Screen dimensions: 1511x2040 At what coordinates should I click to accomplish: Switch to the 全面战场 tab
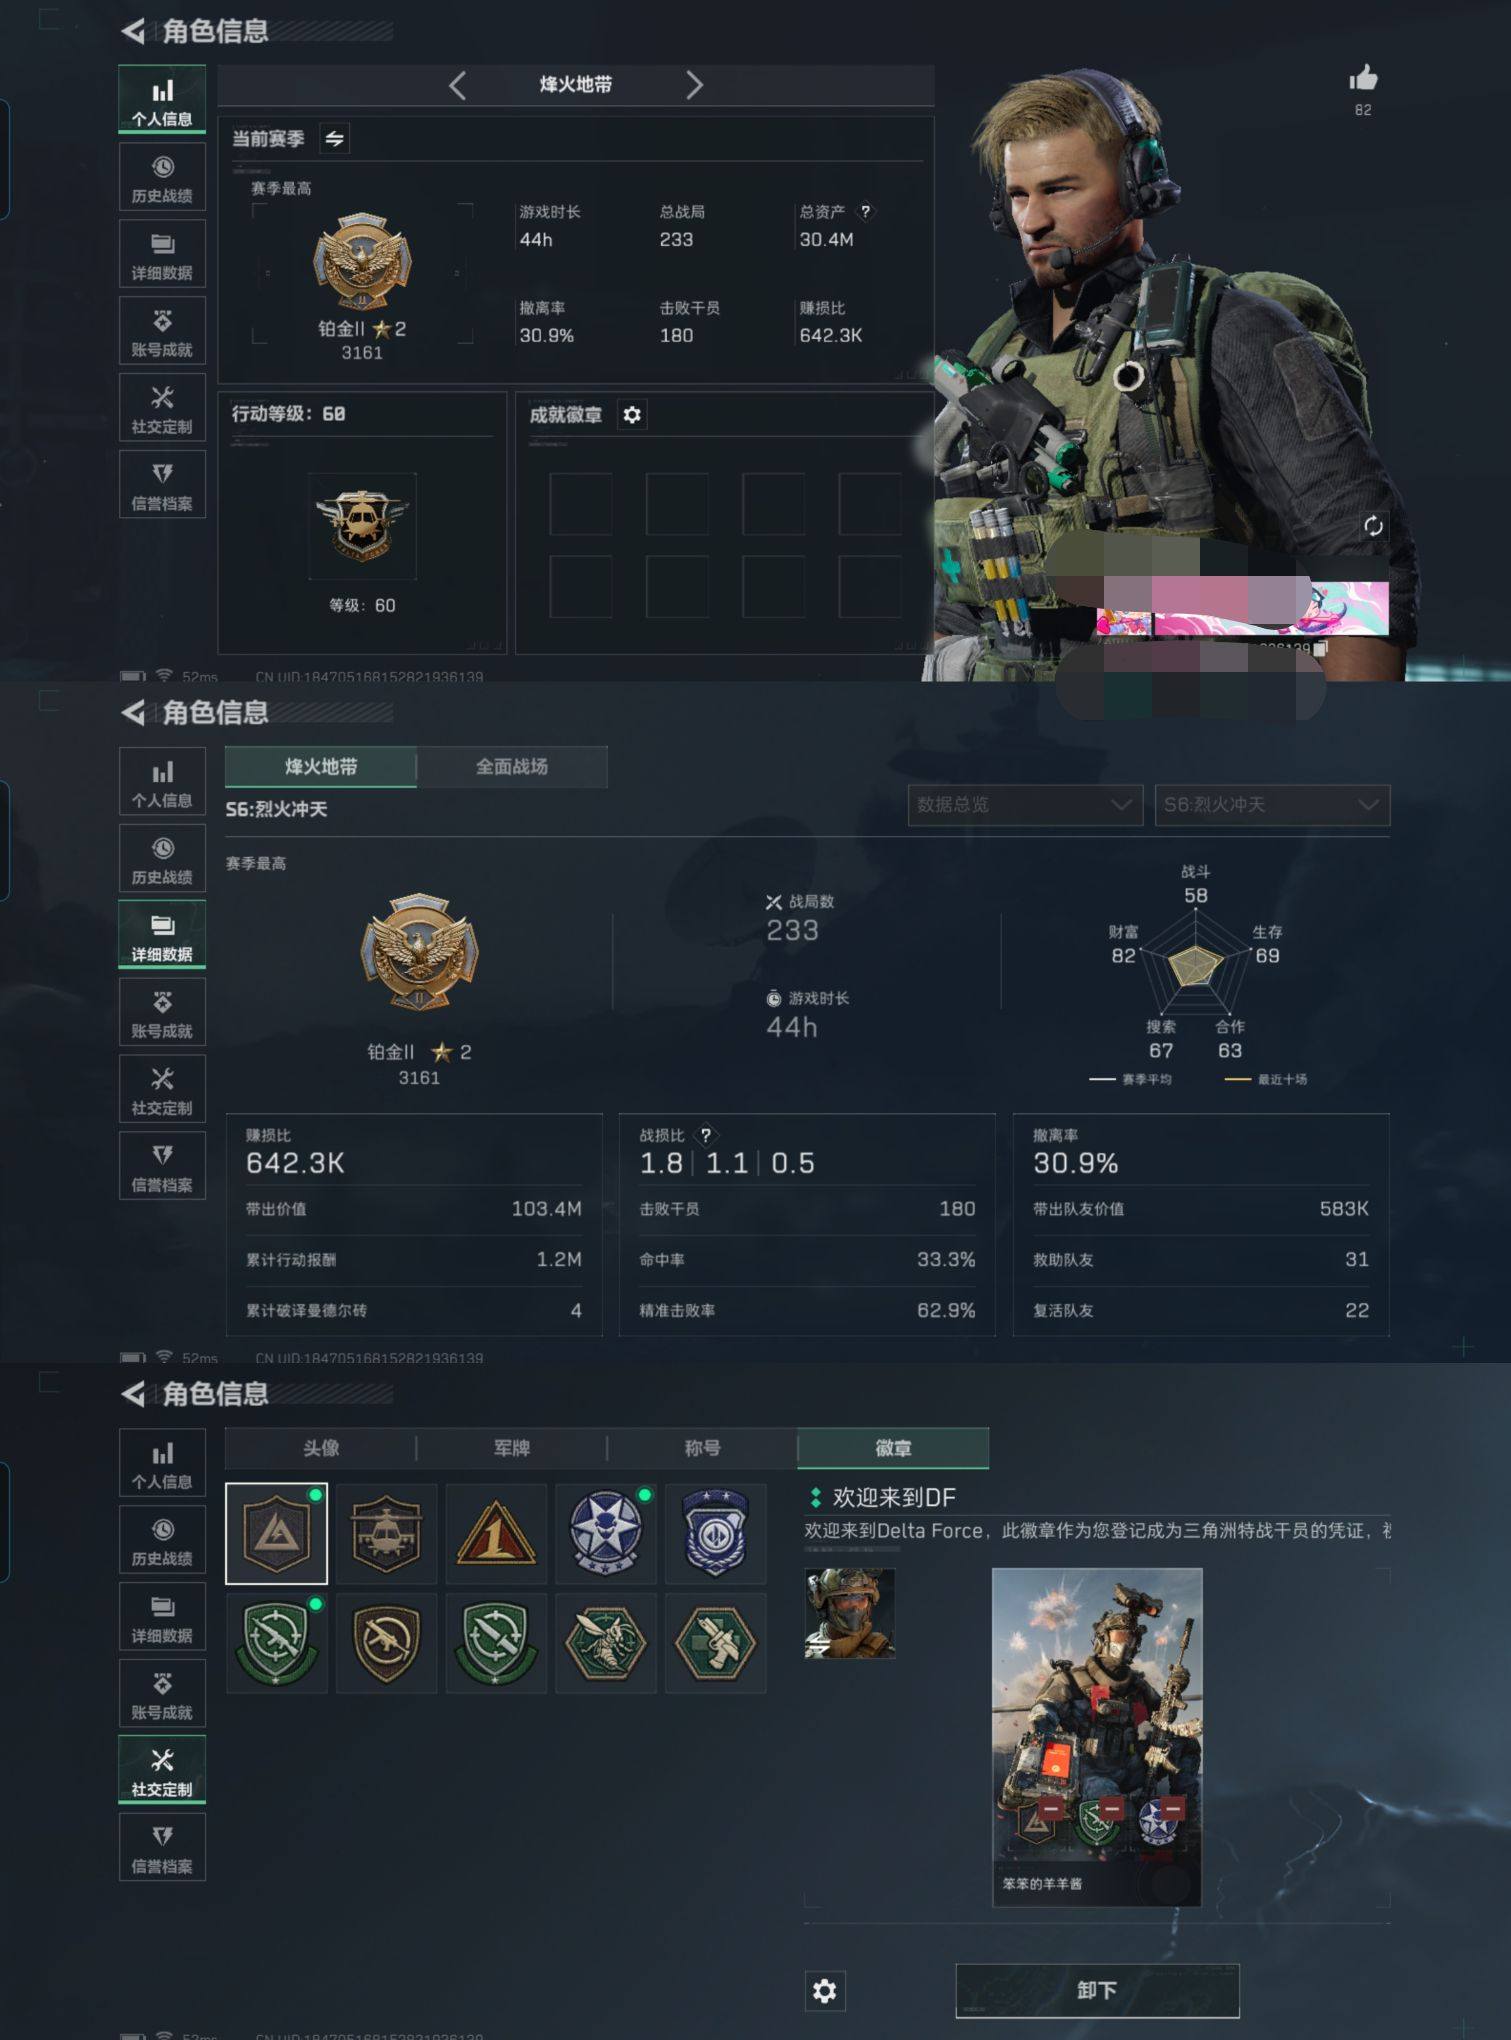(512, 767)
